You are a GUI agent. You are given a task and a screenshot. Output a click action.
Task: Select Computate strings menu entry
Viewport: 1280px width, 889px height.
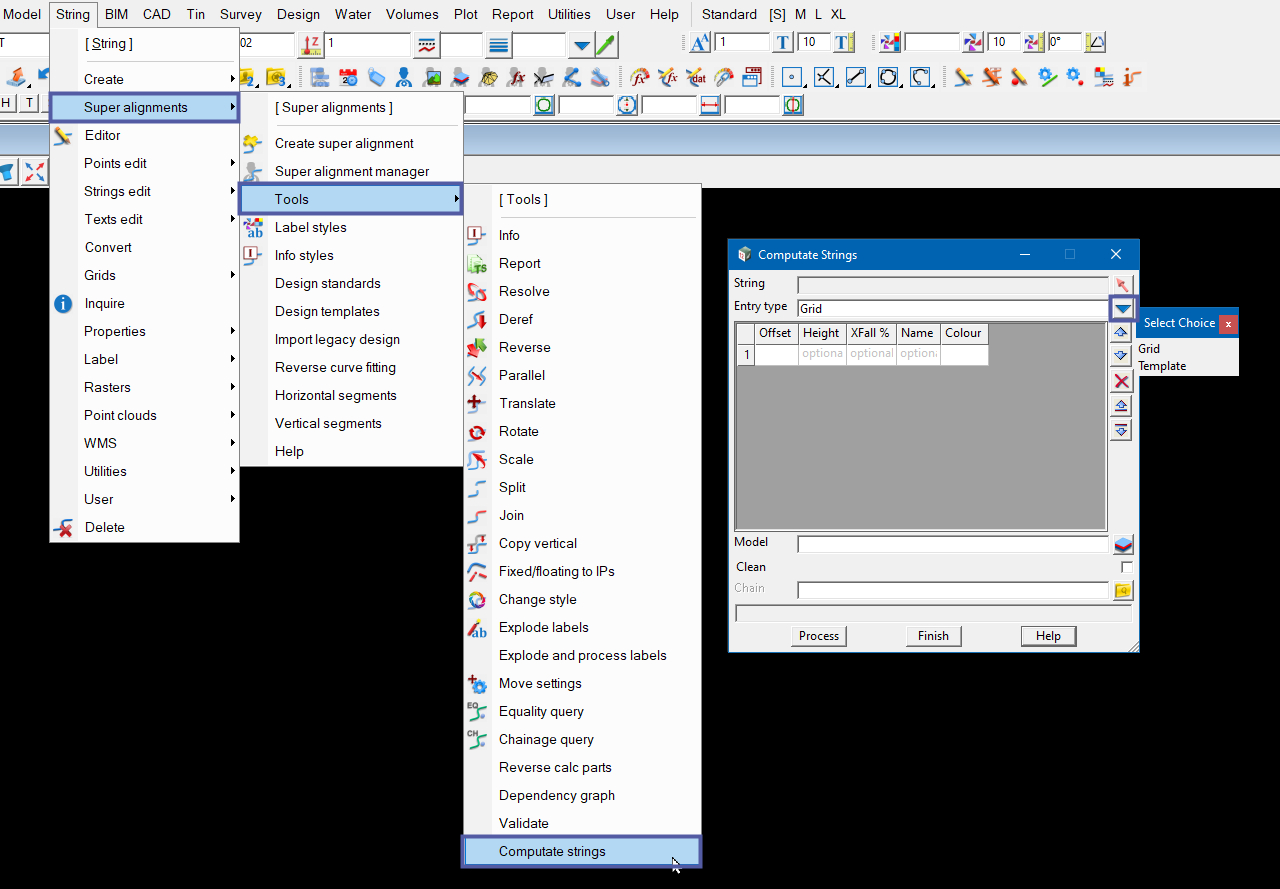point(551,851)
